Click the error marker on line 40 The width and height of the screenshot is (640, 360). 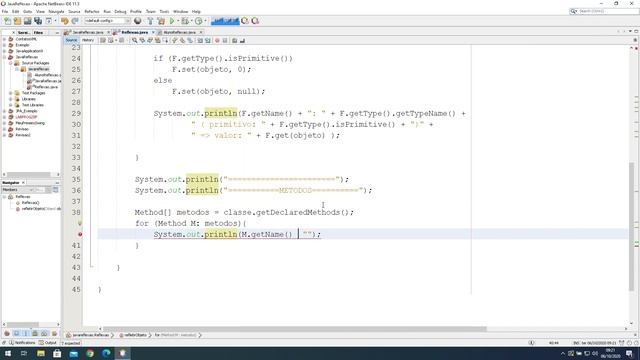[x=80, y=234]
